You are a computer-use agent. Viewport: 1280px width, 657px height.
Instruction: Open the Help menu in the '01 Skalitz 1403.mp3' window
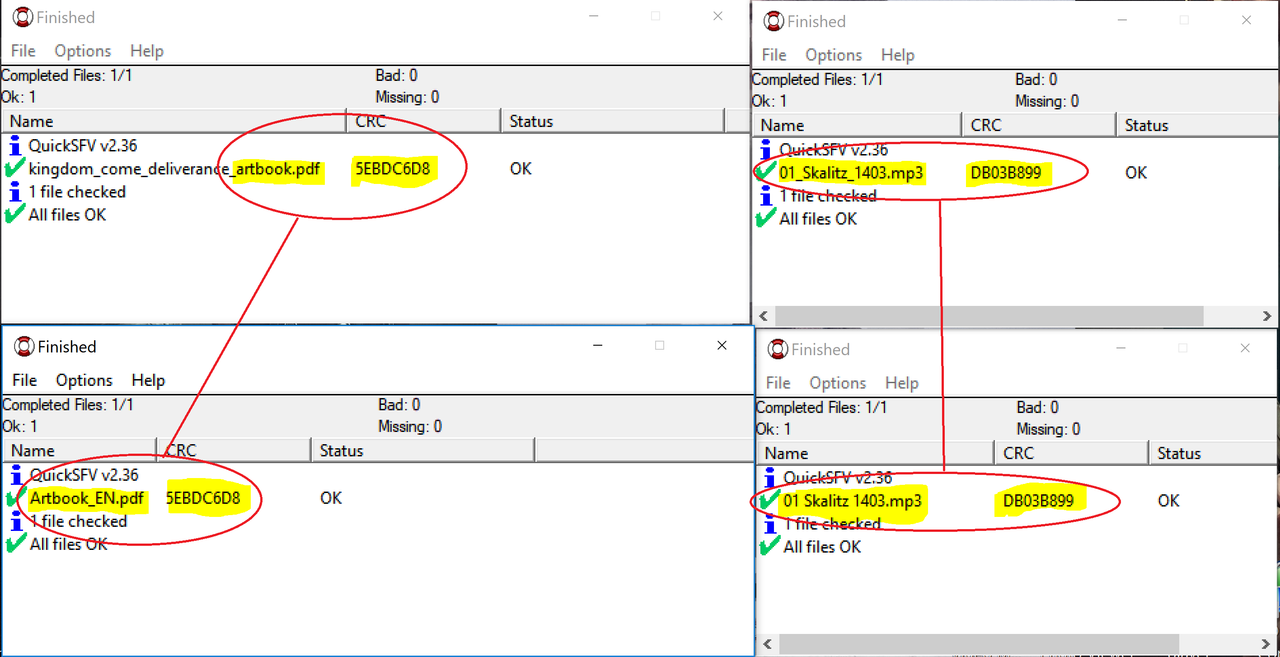(x=902, y=383)
